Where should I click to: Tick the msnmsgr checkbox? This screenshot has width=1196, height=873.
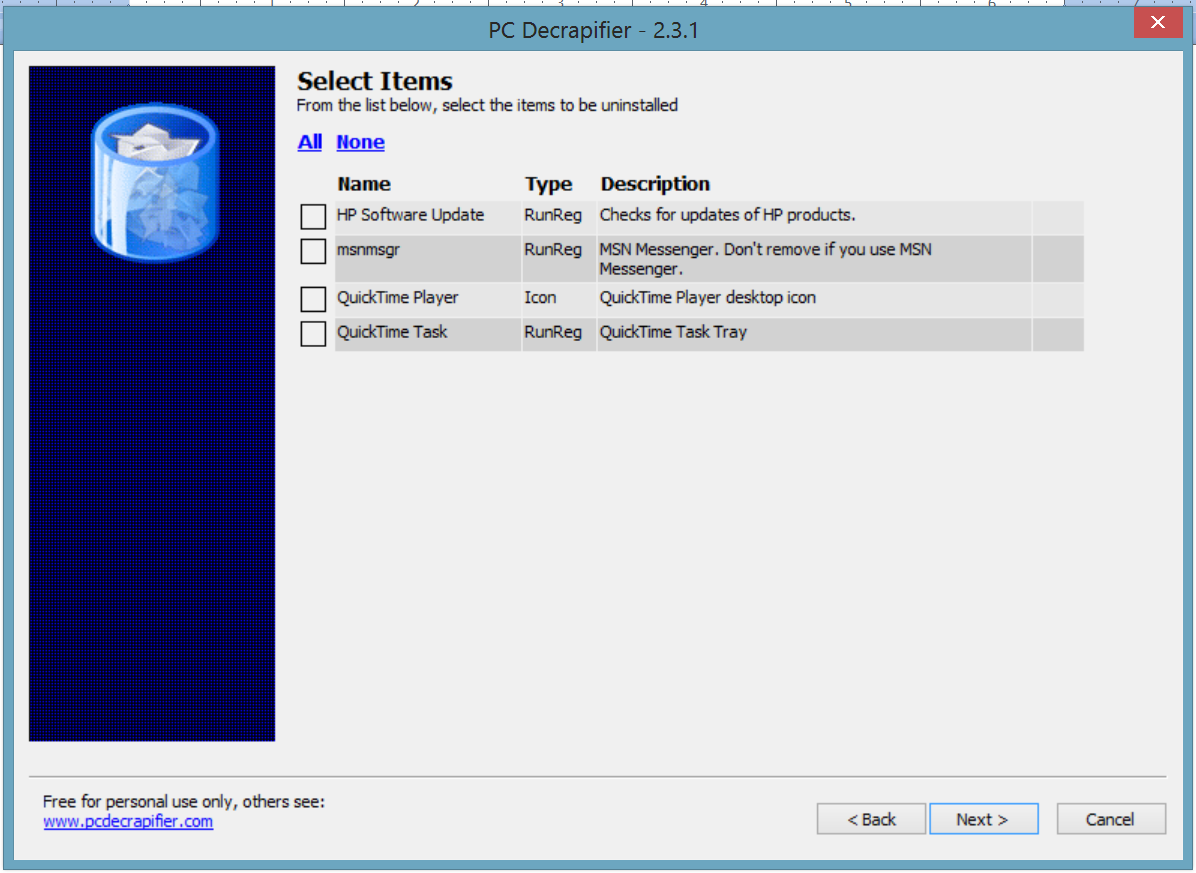pos(313,251)
